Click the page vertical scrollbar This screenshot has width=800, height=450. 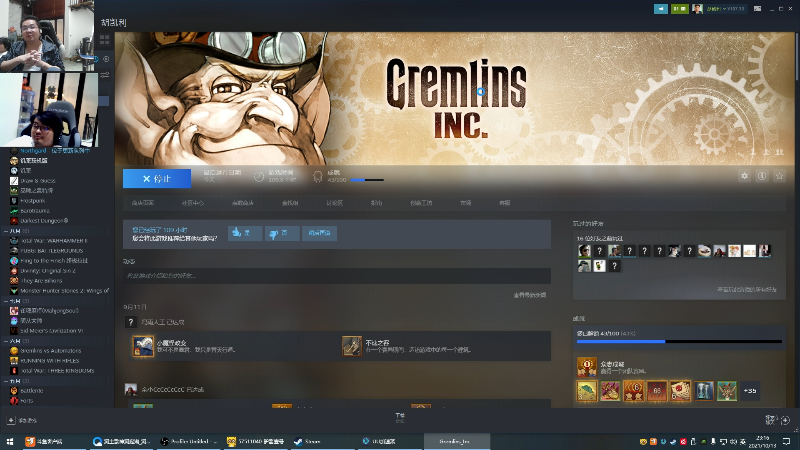[797, 56]
